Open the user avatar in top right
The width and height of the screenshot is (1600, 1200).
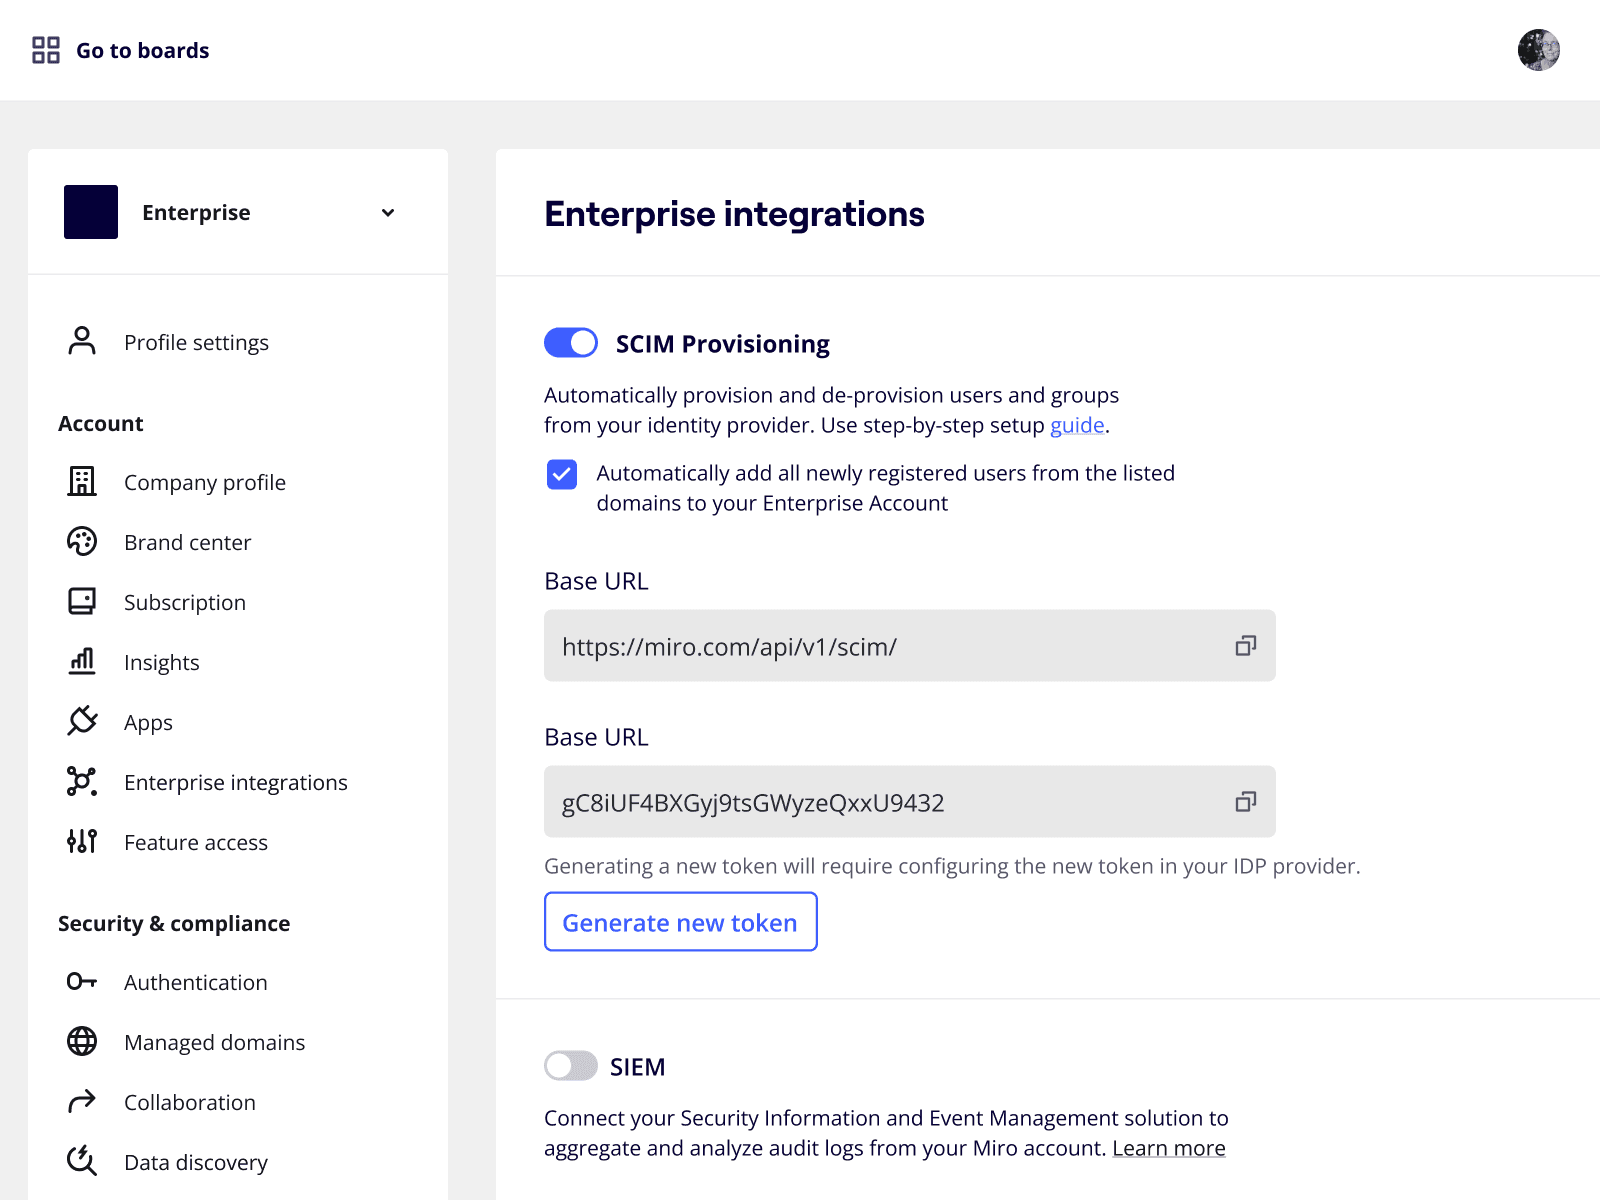point(1538,50)
